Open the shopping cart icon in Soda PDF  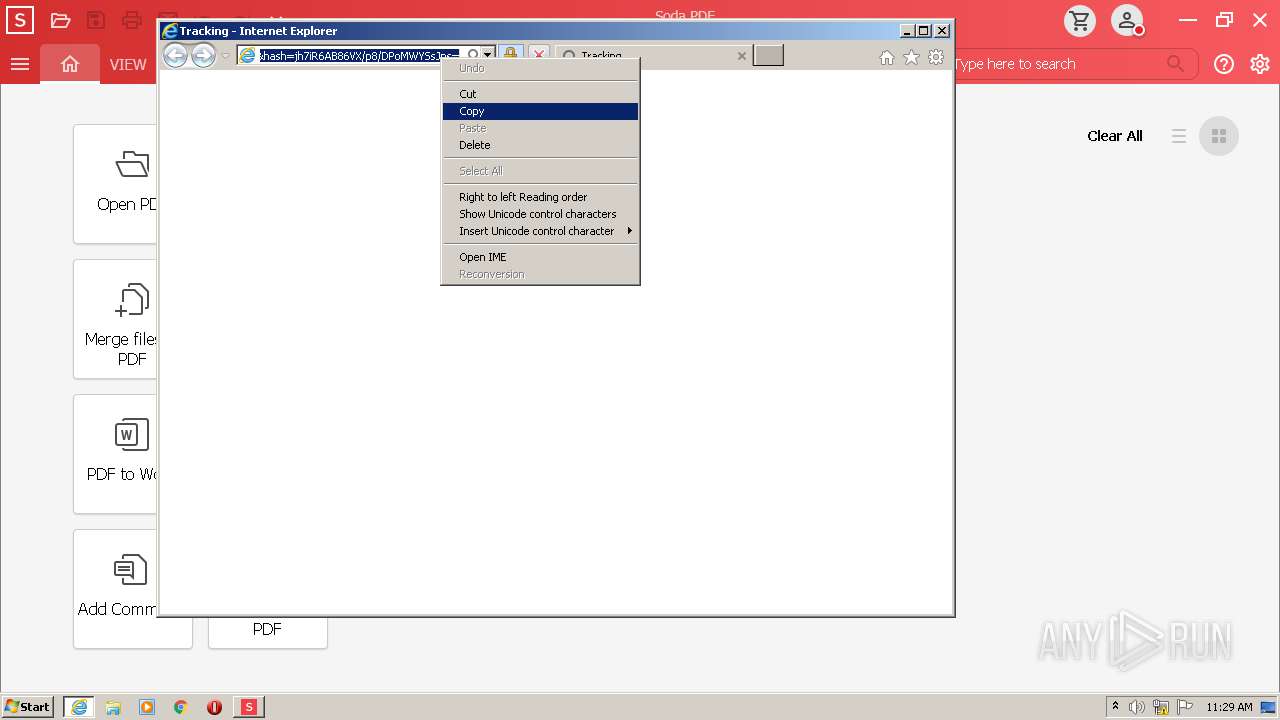coord(1080,20)
